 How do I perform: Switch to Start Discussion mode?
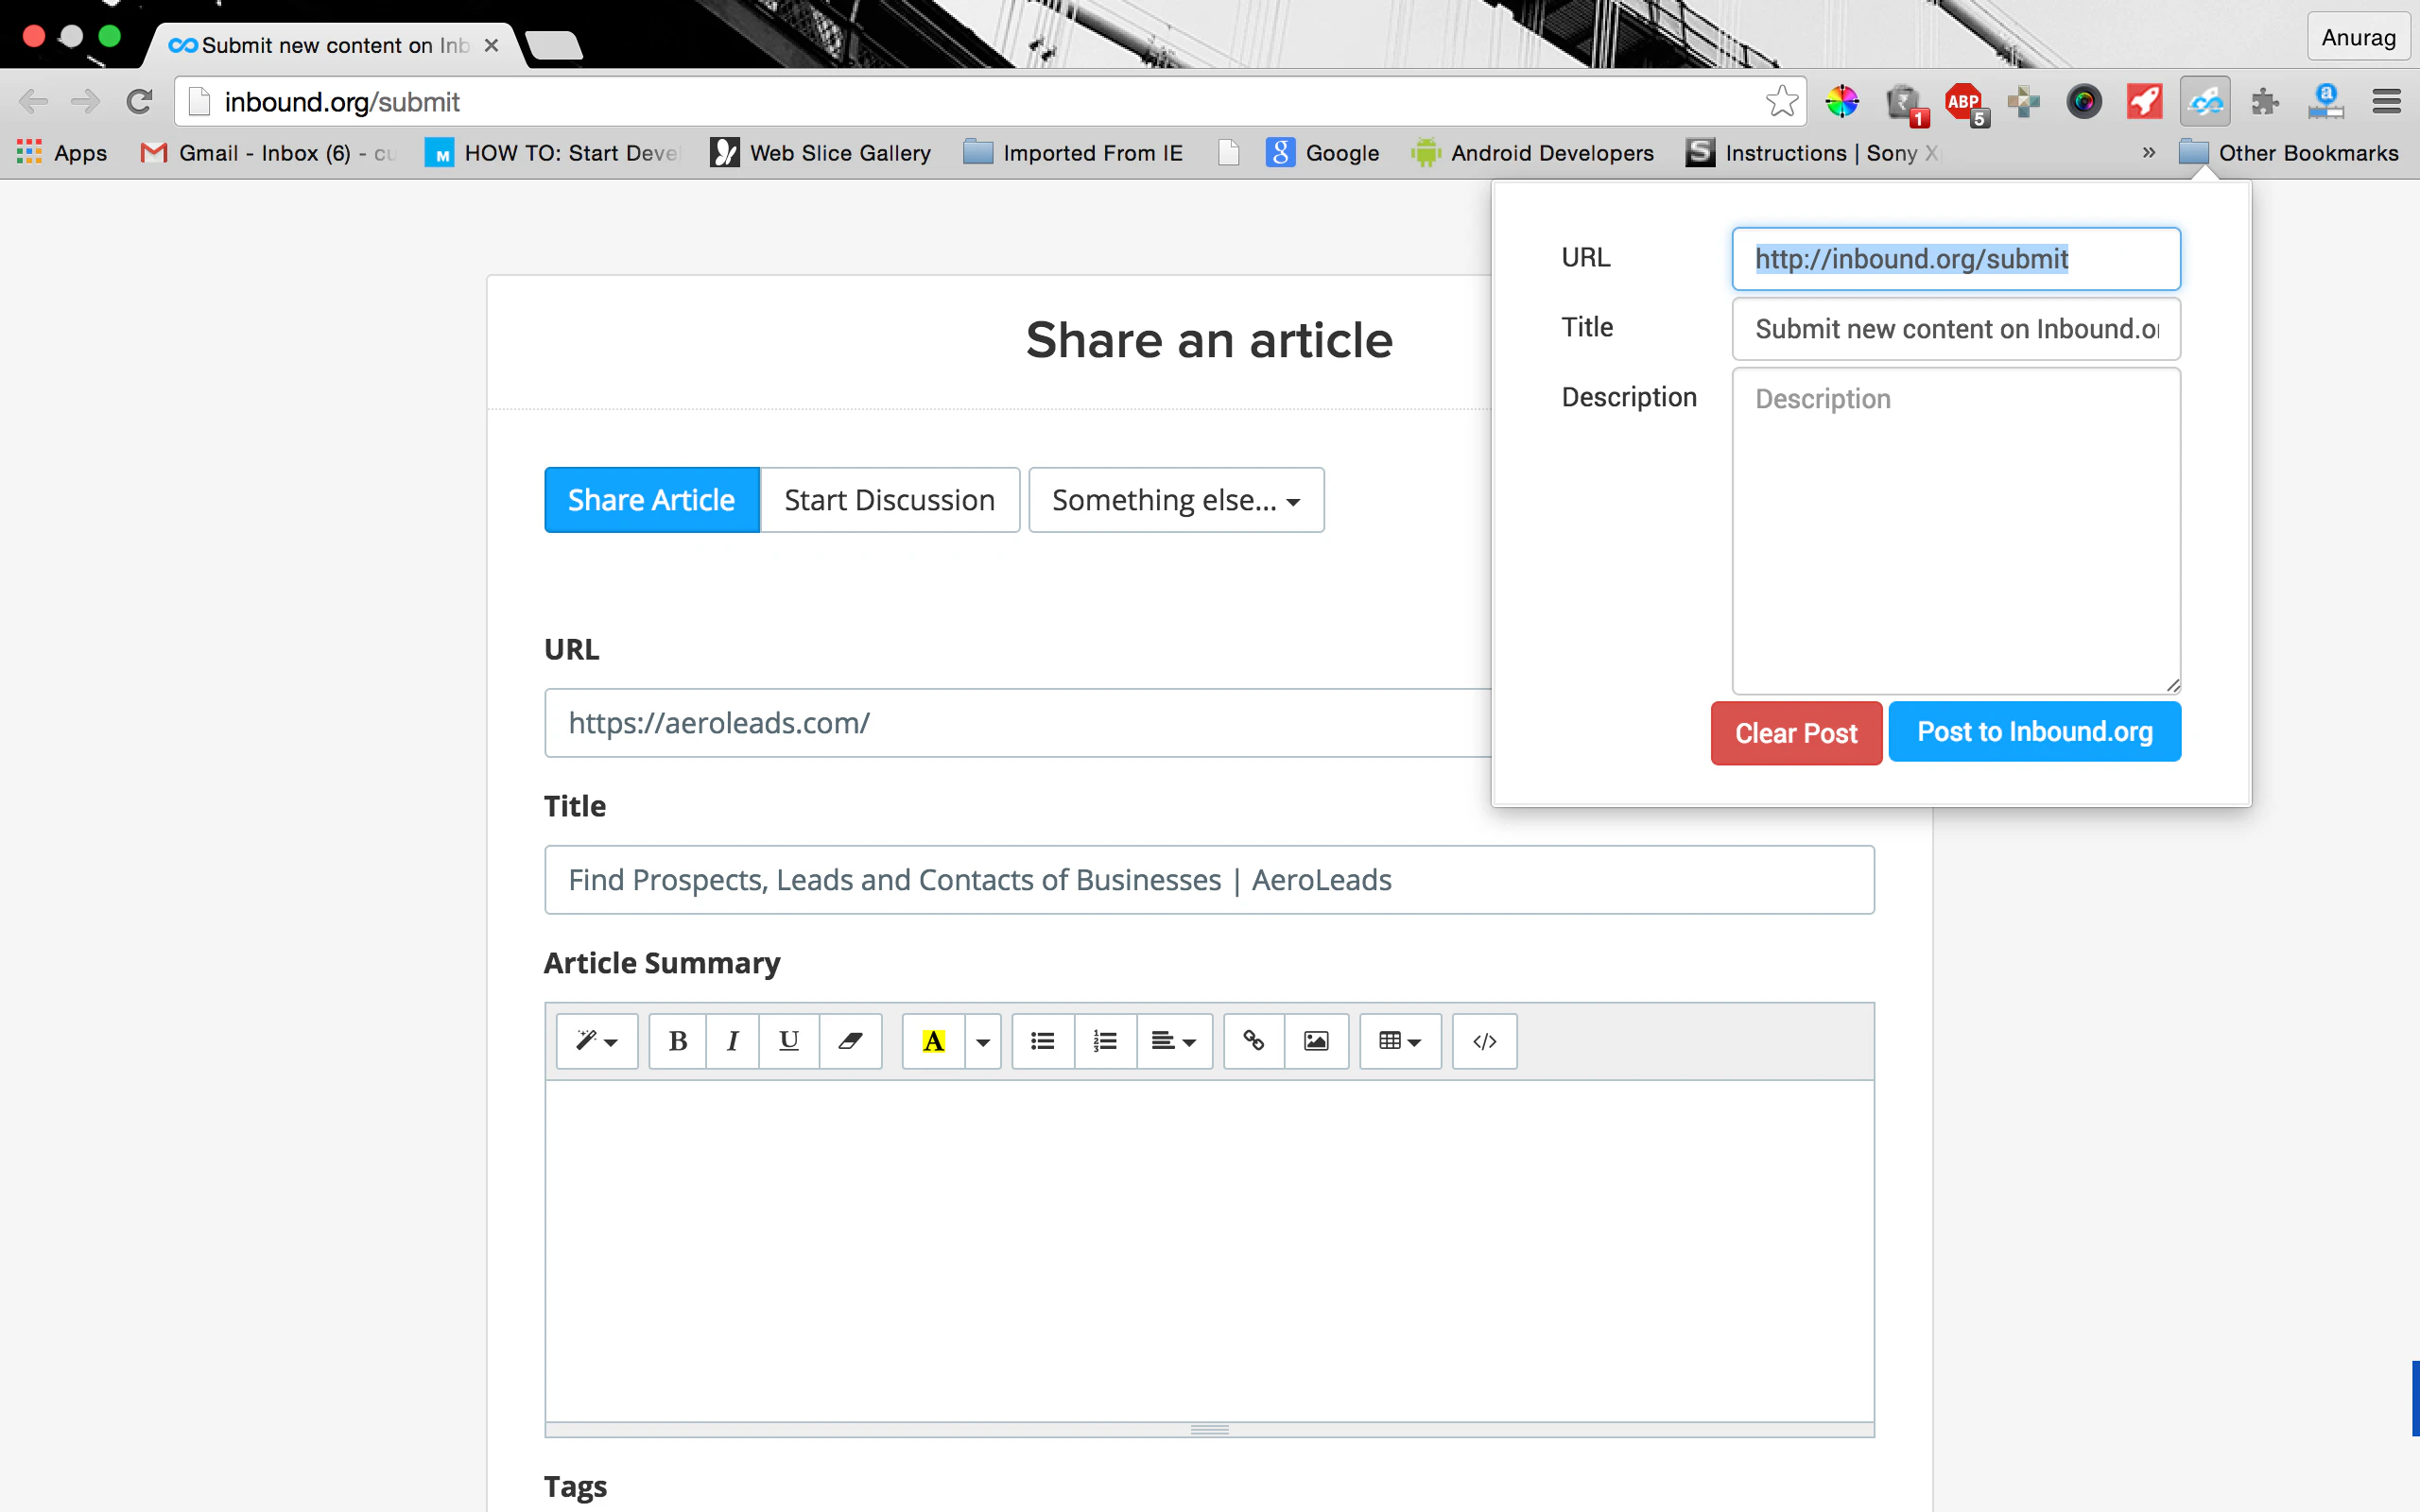pos(890,499)
